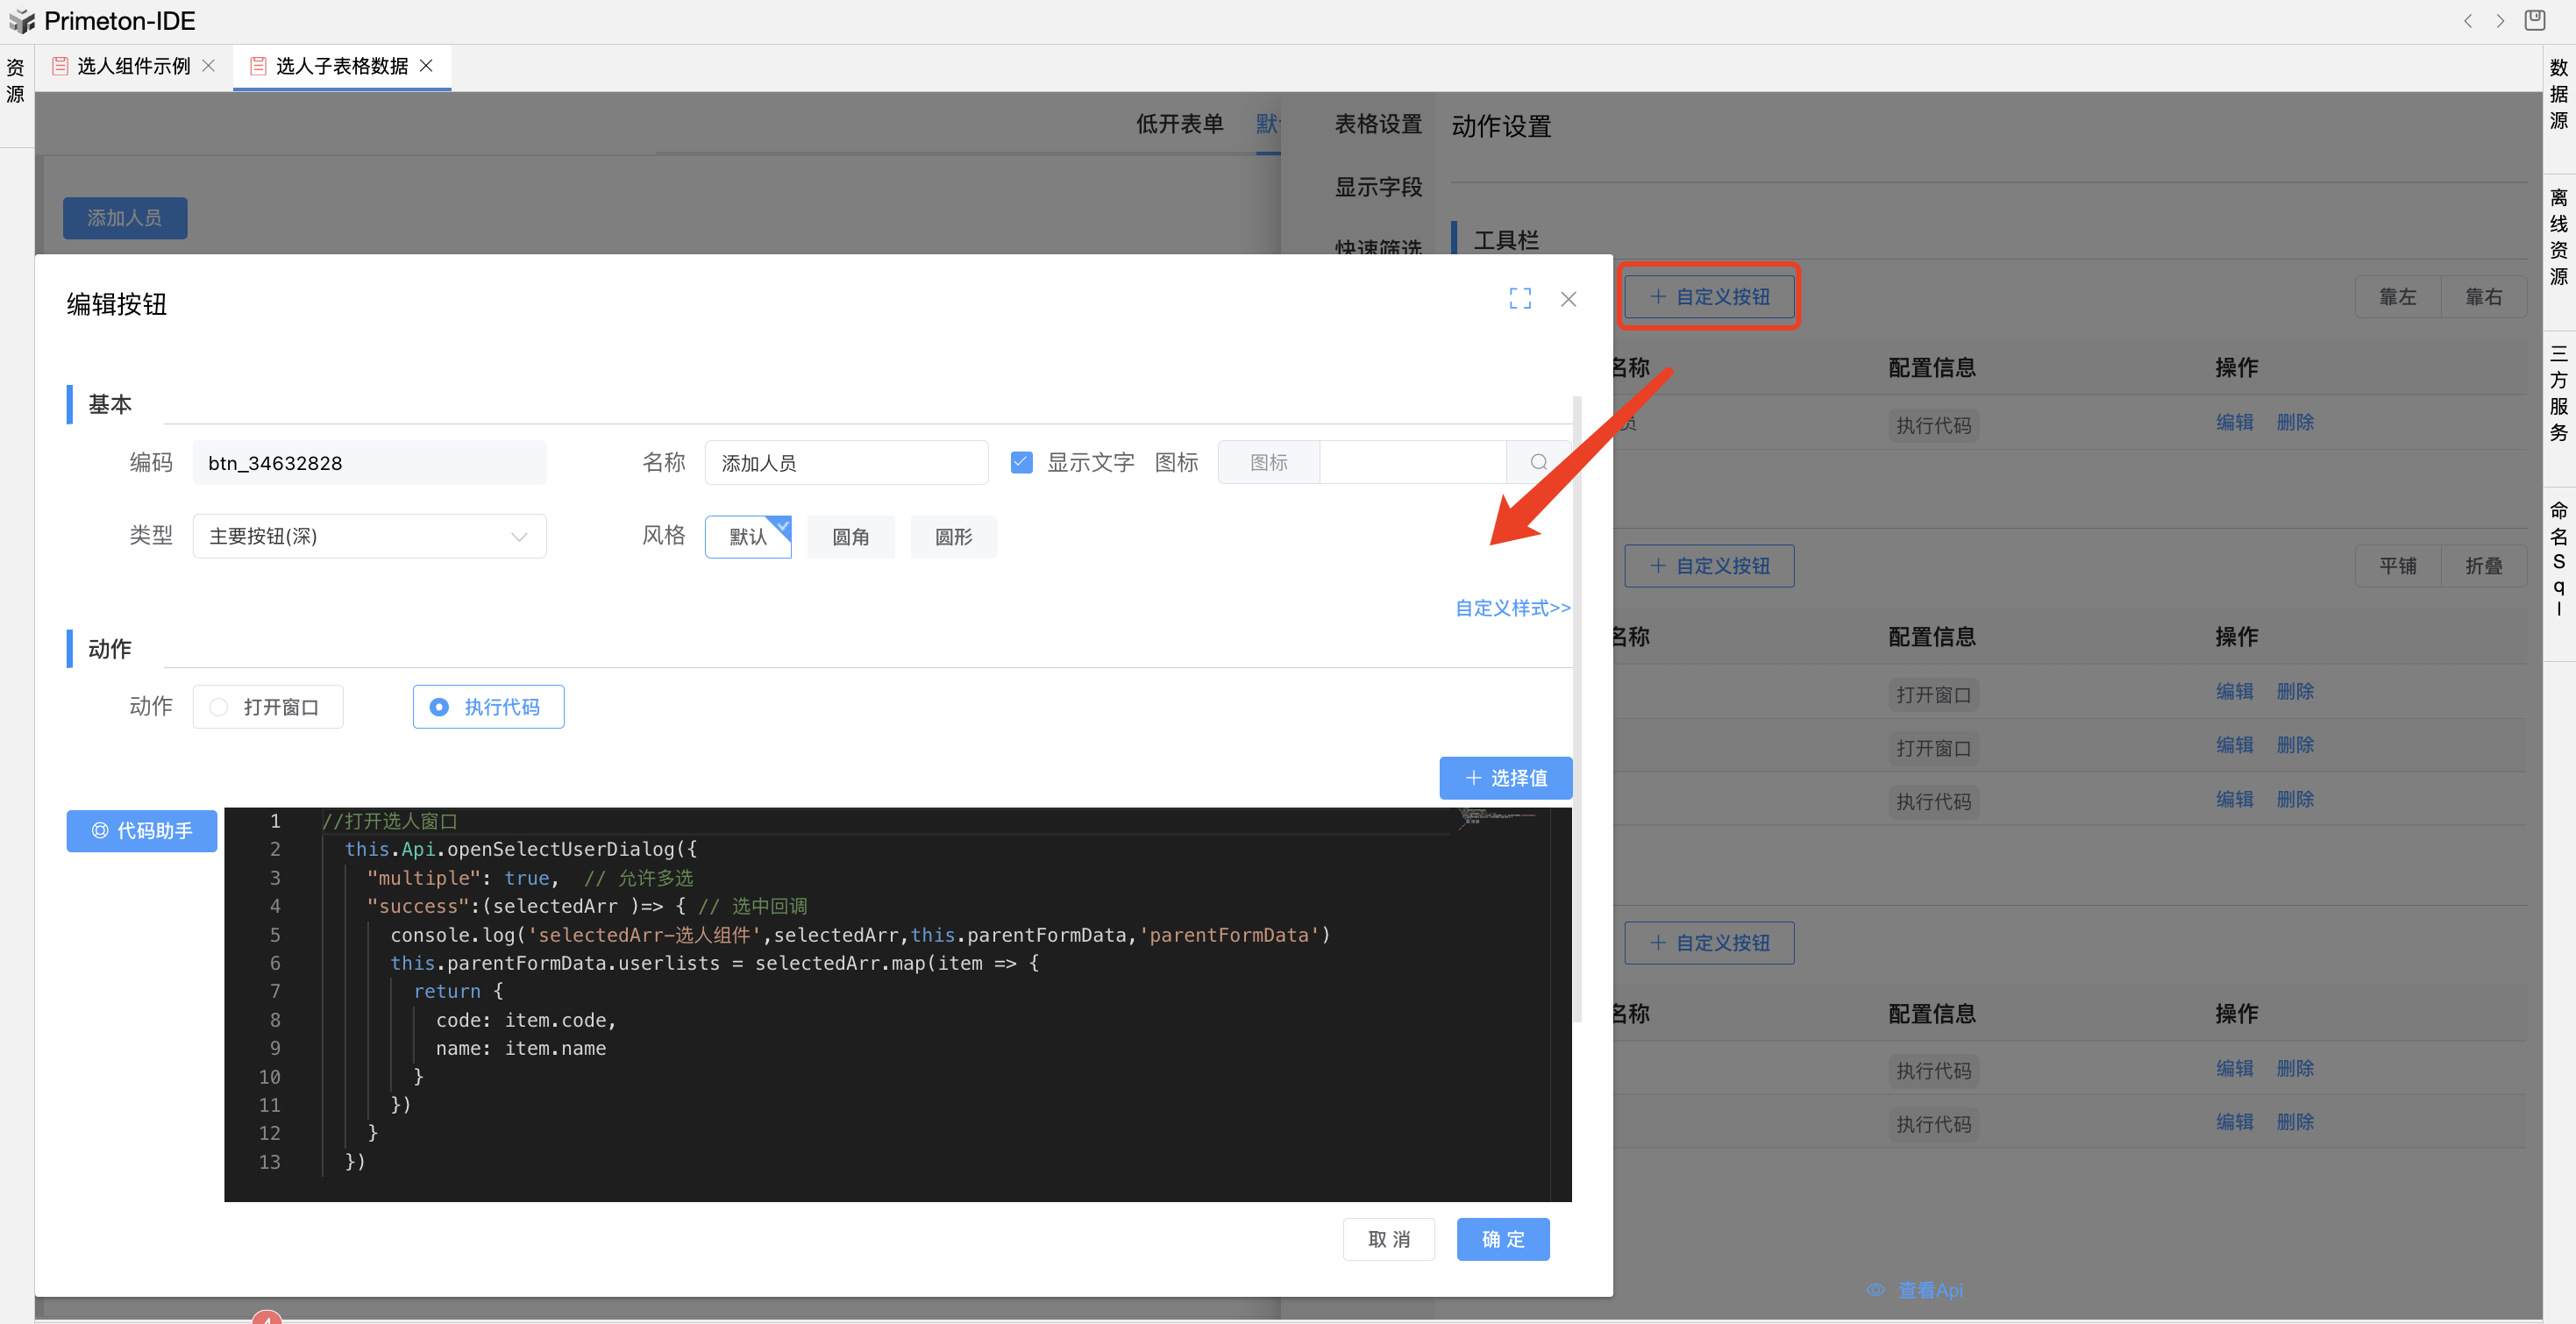Open the 类型 dropdown 主要按钮(深)
Image resolution: width=2576 pixels, height=1324 pixels.
tap(368, 536)
